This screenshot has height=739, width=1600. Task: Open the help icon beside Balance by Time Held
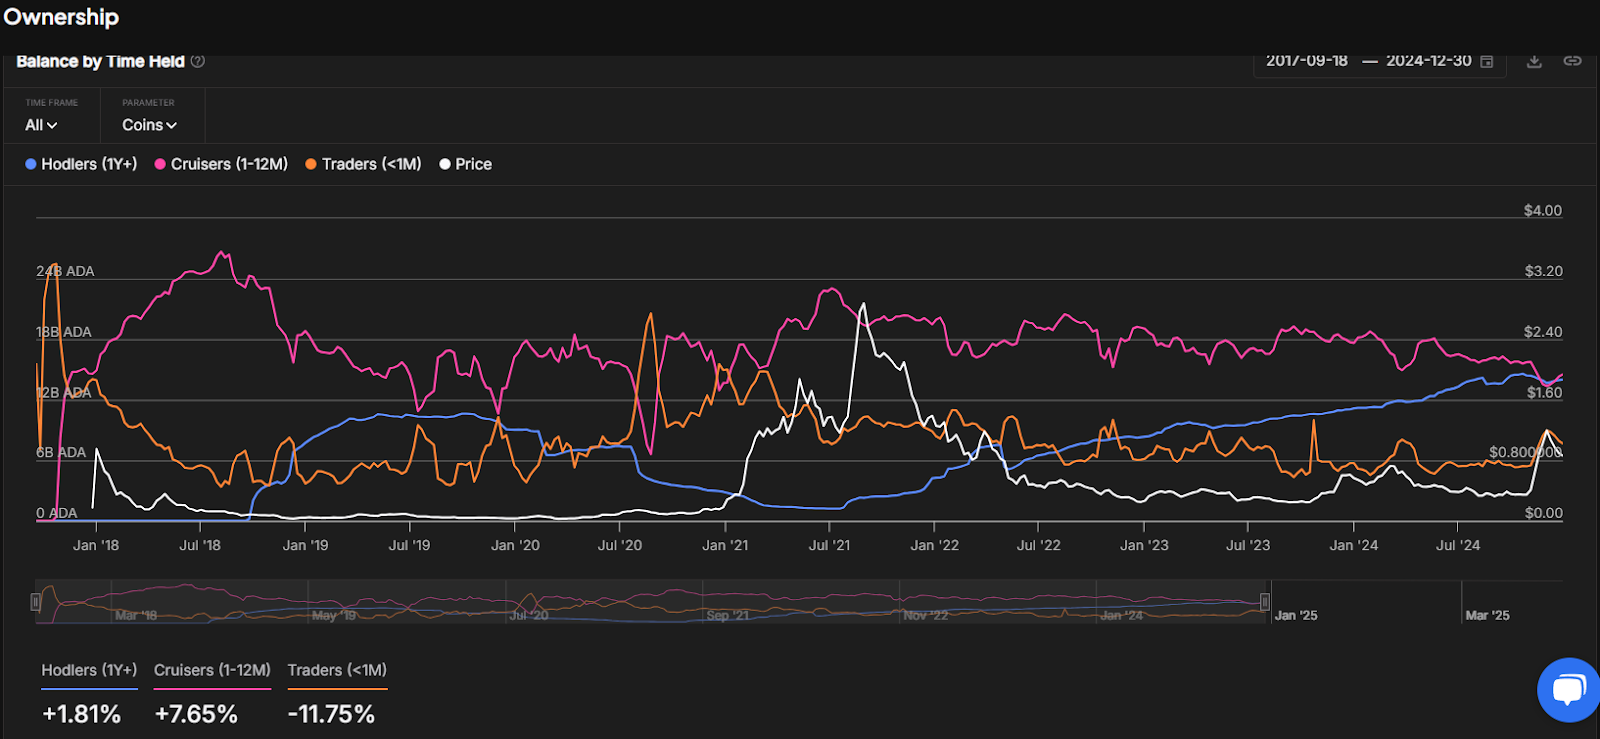coord(198,61)
